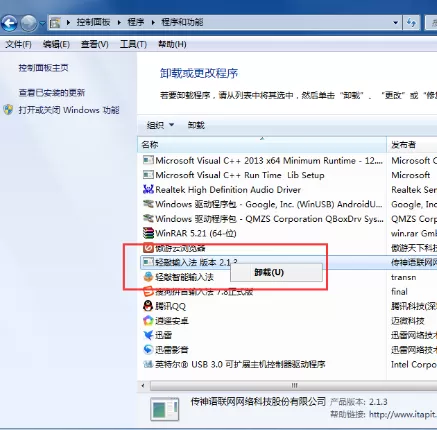
Task: Sort list by 名称 column header
Action: [262, 144]
